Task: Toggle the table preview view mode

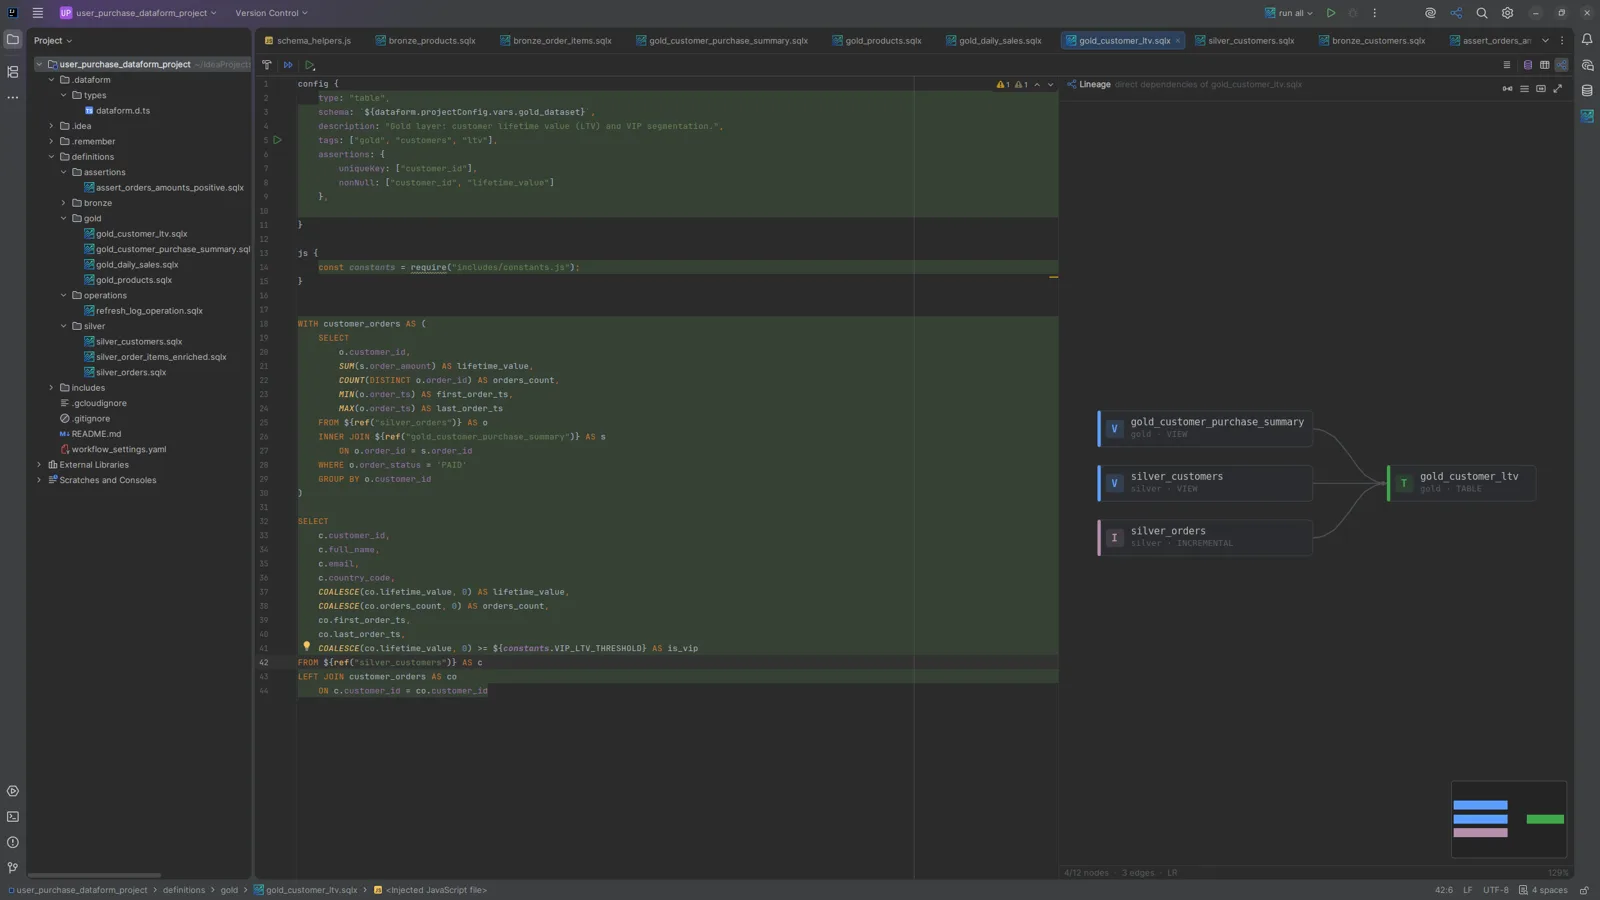Action: tap(1544, 65)
